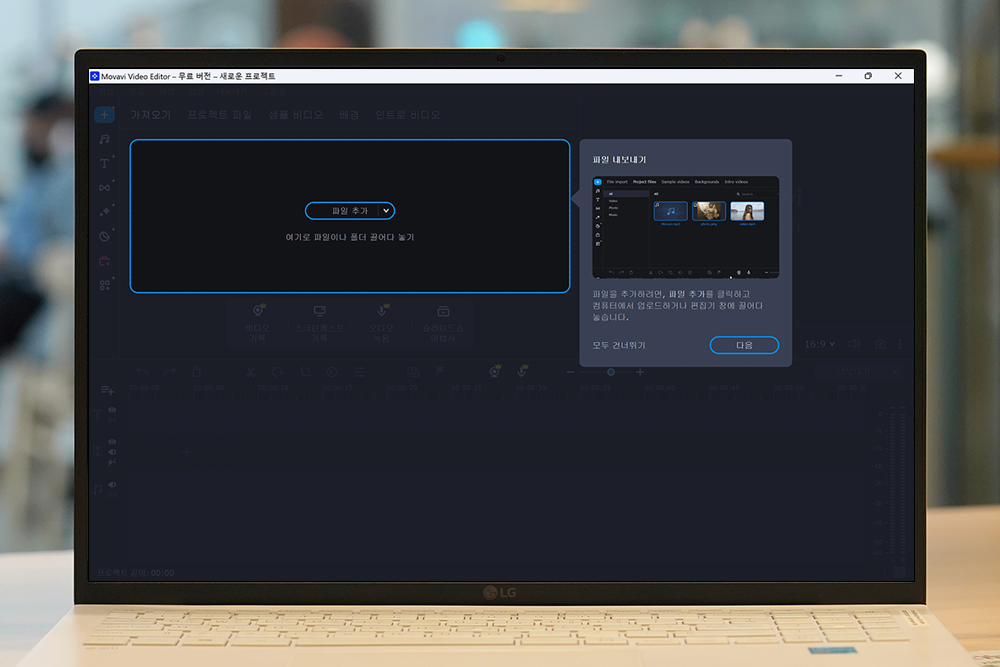Click the 다음 button in the tutorial popup
1000x667 pixels.
[744, 345]
